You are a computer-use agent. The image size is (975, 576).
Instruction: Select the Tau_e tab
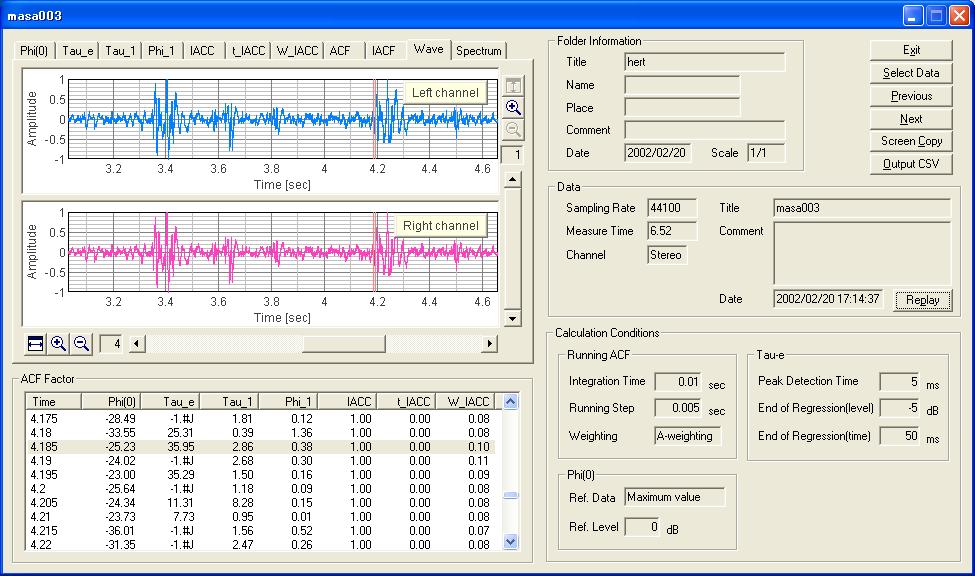point(78,51)
